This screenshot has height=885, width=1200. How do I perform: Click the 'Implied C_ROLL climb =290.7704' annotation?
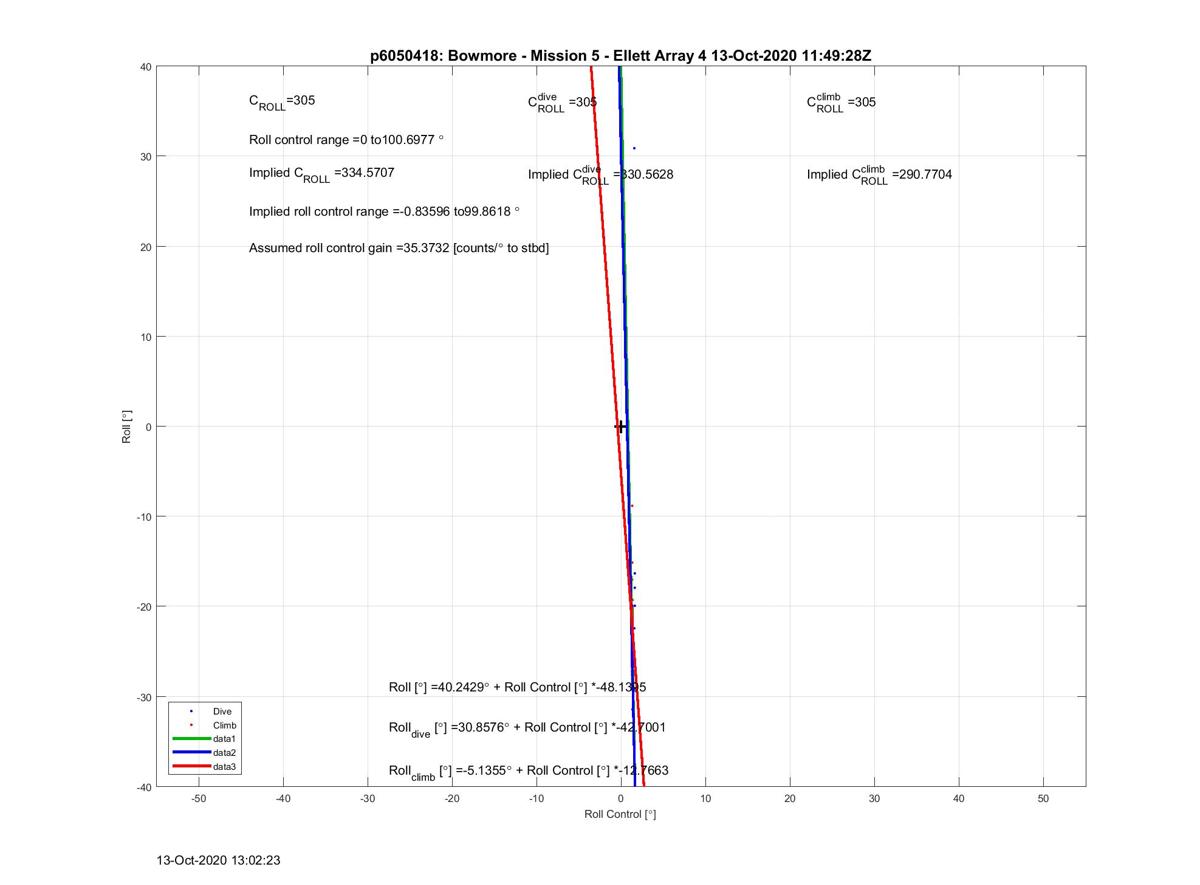[x=880, y=175]
